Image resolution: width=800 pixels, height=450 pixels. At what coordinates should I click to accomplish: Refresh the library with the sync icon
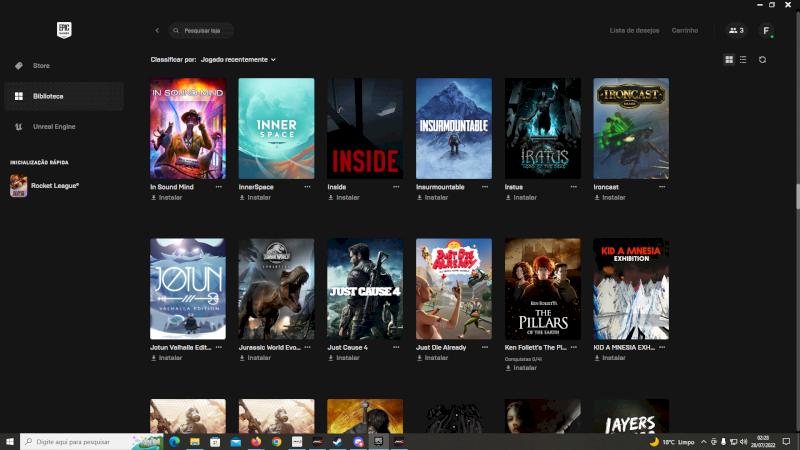pyautogui.click(x=762, y=60)
